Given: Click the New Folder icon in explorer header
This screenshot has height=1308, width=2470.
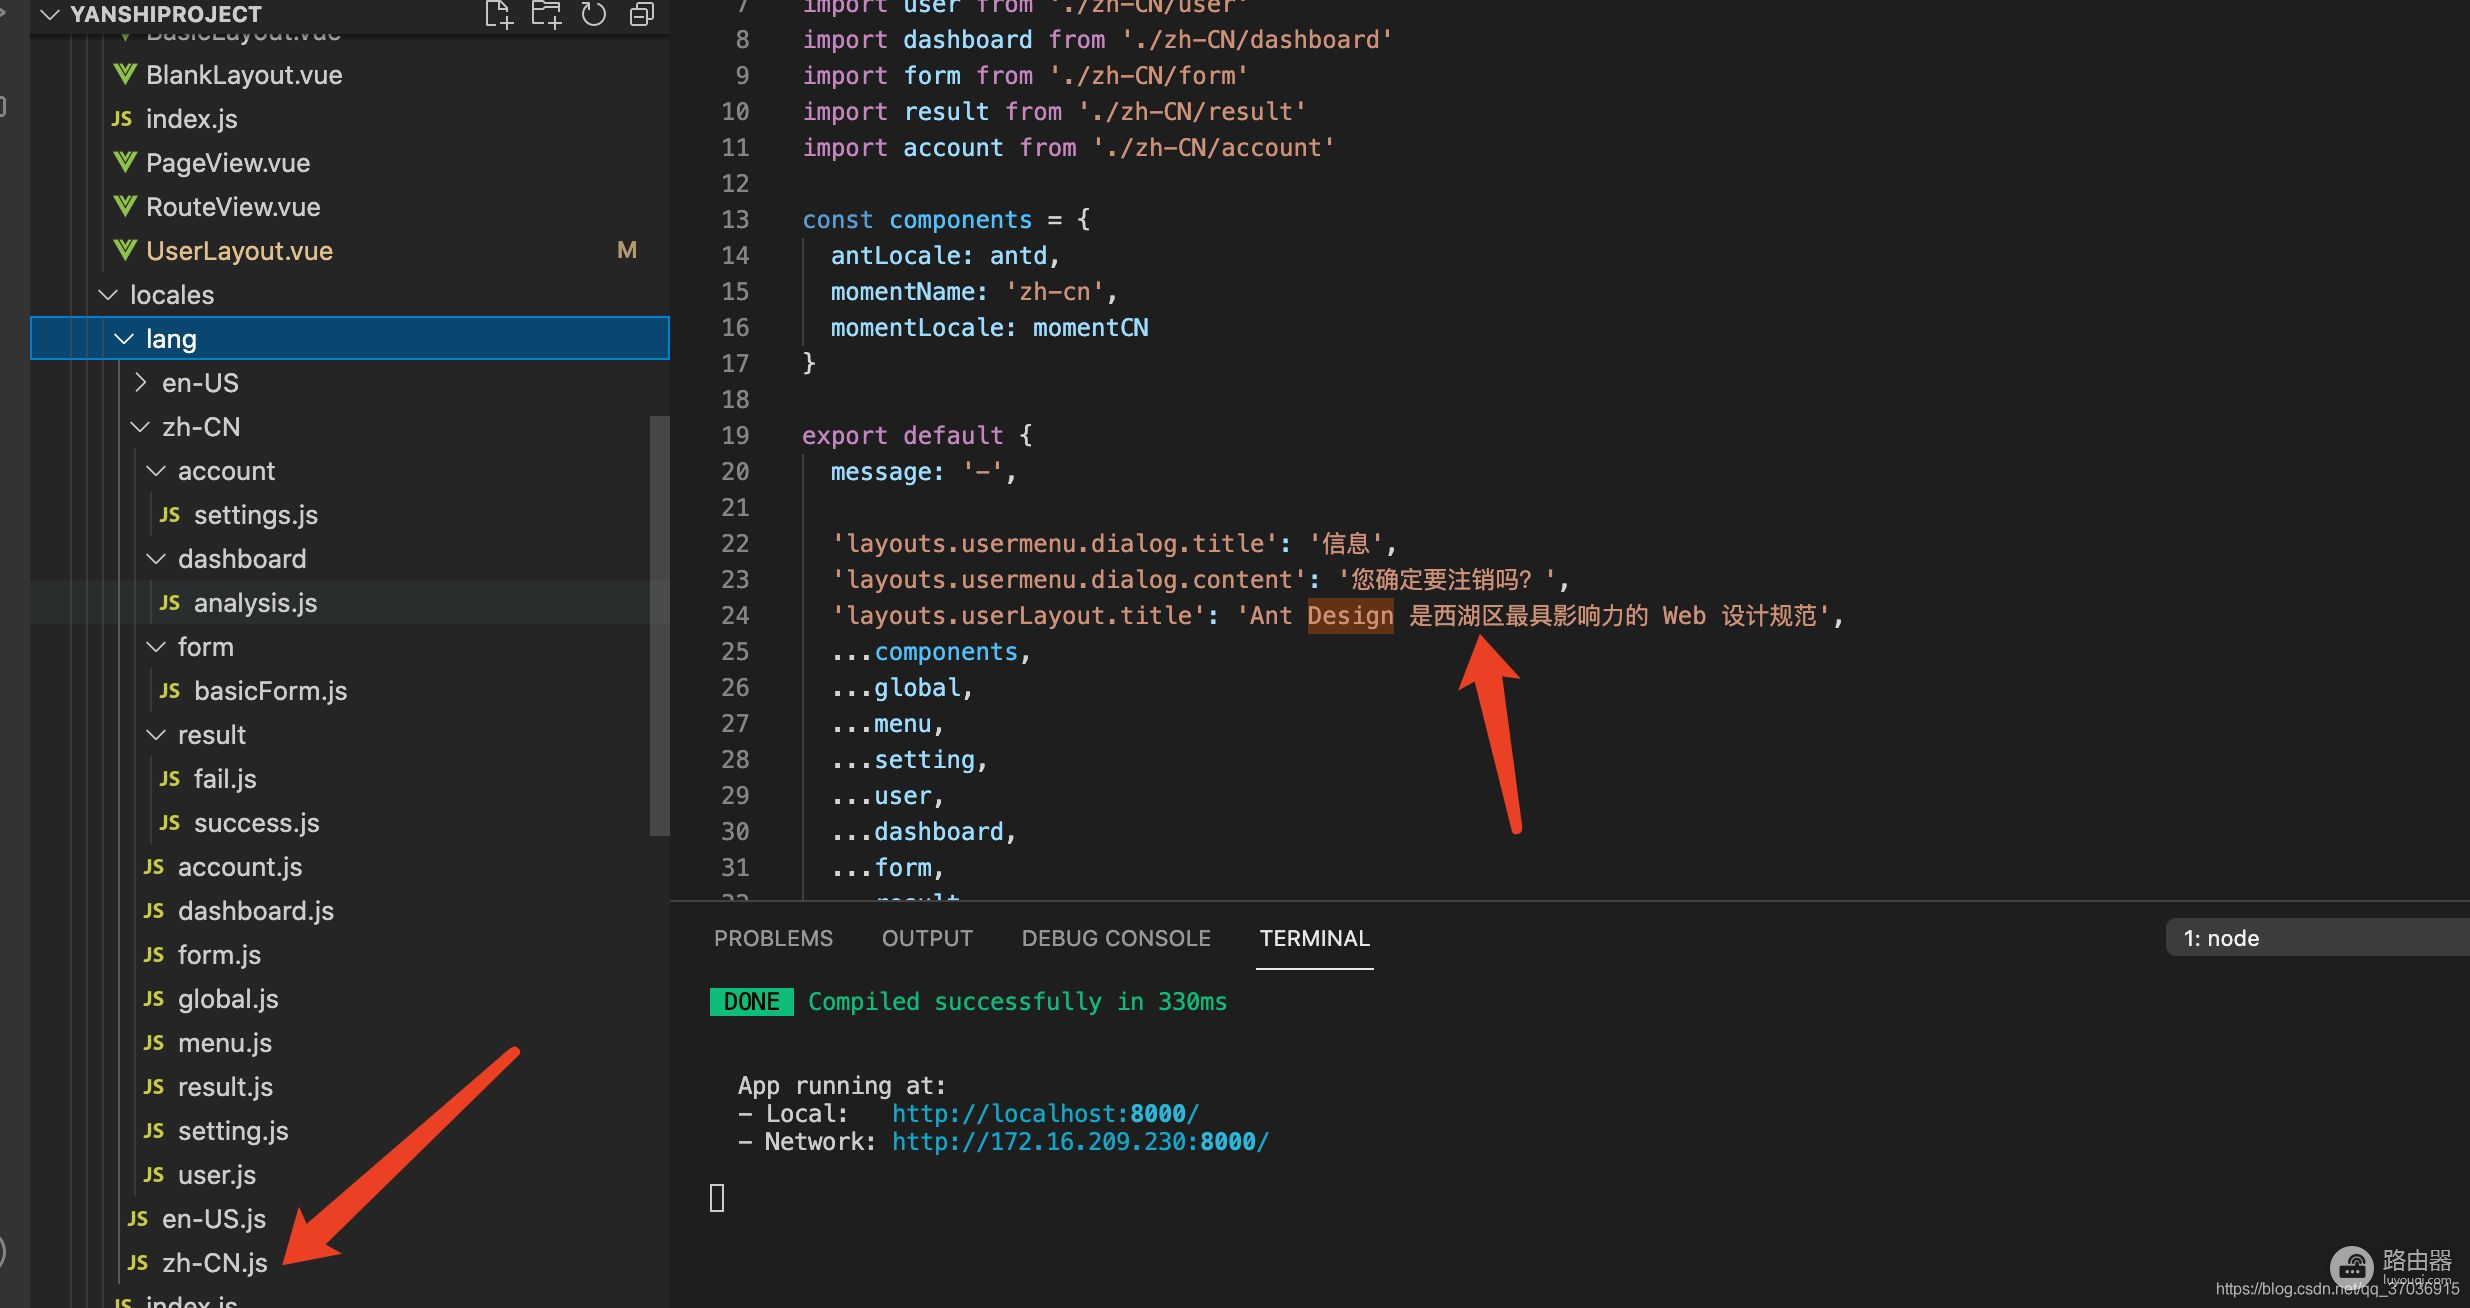Looking at the screenshot, I should (x=546, y=14).
